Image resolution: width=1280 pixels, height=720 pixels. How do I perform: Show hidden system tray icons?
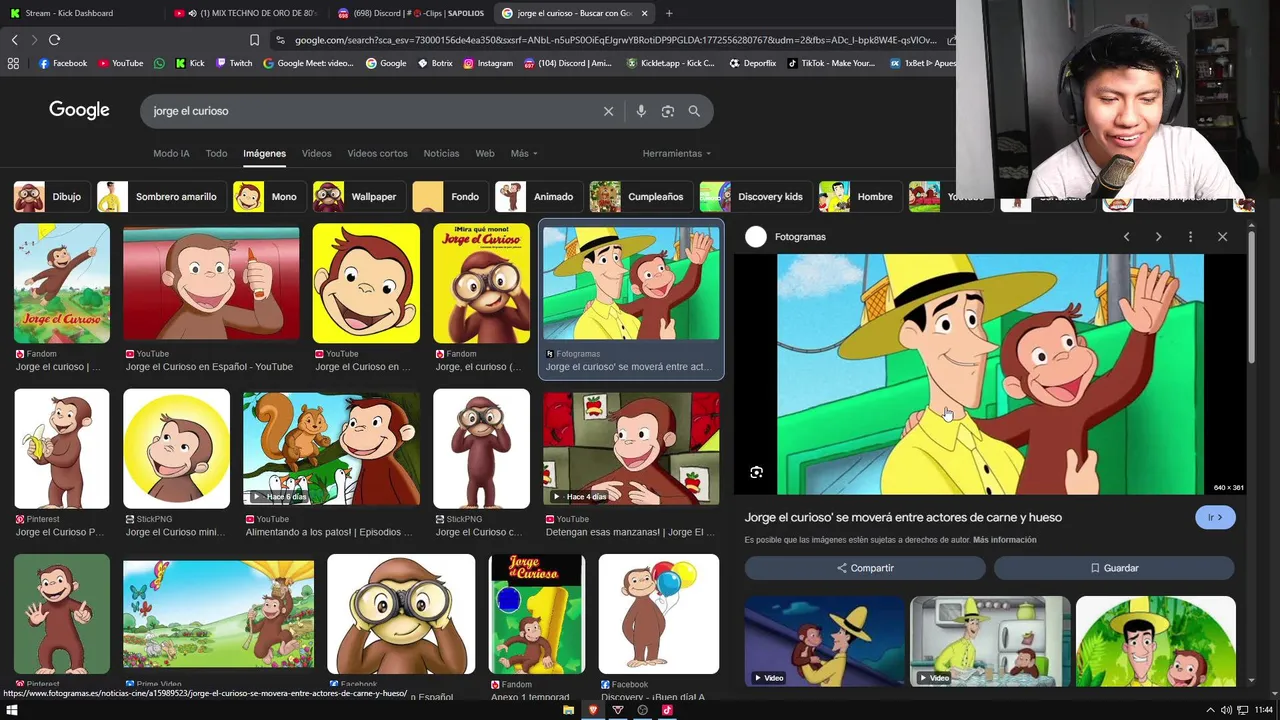[x=1210, y=710]
